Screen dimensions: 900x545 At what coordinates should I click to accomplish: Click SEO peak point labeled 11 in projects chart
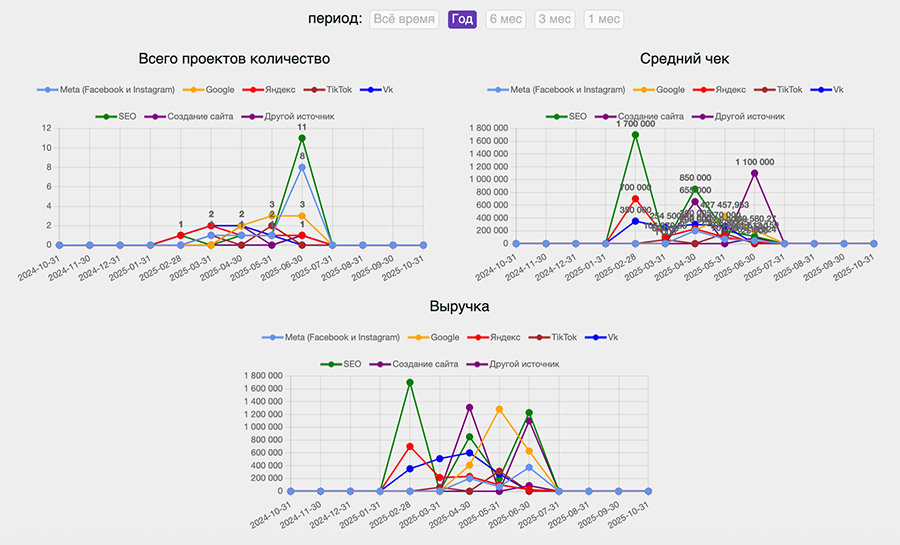pos(301,138)
